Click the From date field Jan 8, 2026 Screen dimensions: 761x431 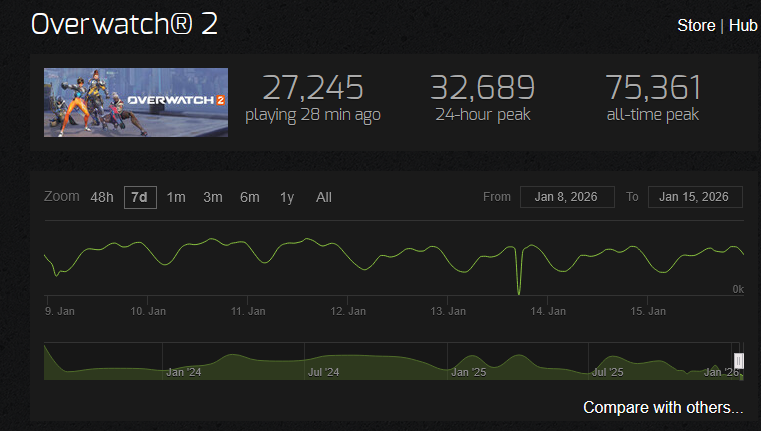point(567,197)
